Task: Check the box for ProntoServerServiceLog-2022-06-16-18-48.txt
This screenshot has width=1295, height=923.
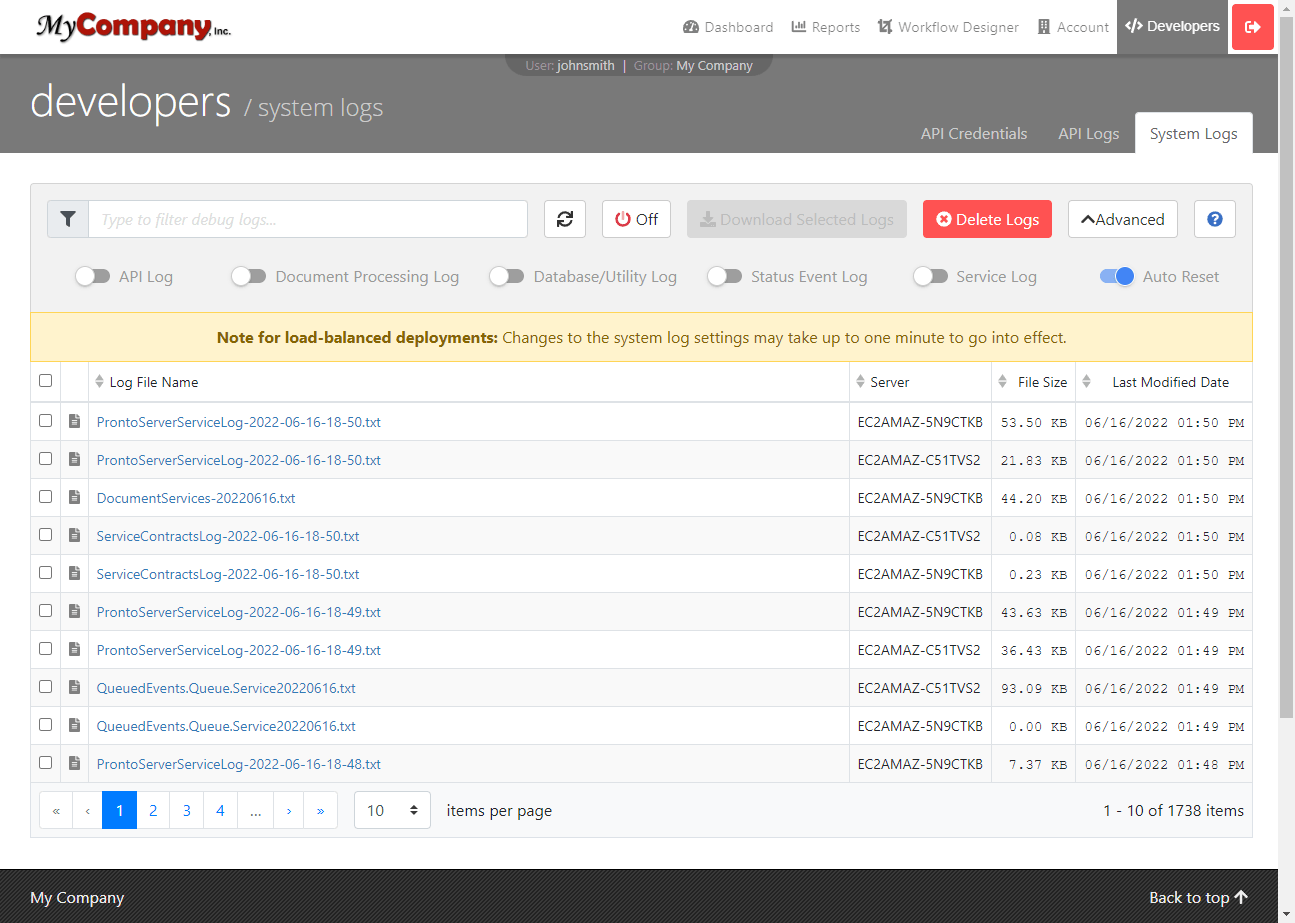Action: (x=45, y=763)
